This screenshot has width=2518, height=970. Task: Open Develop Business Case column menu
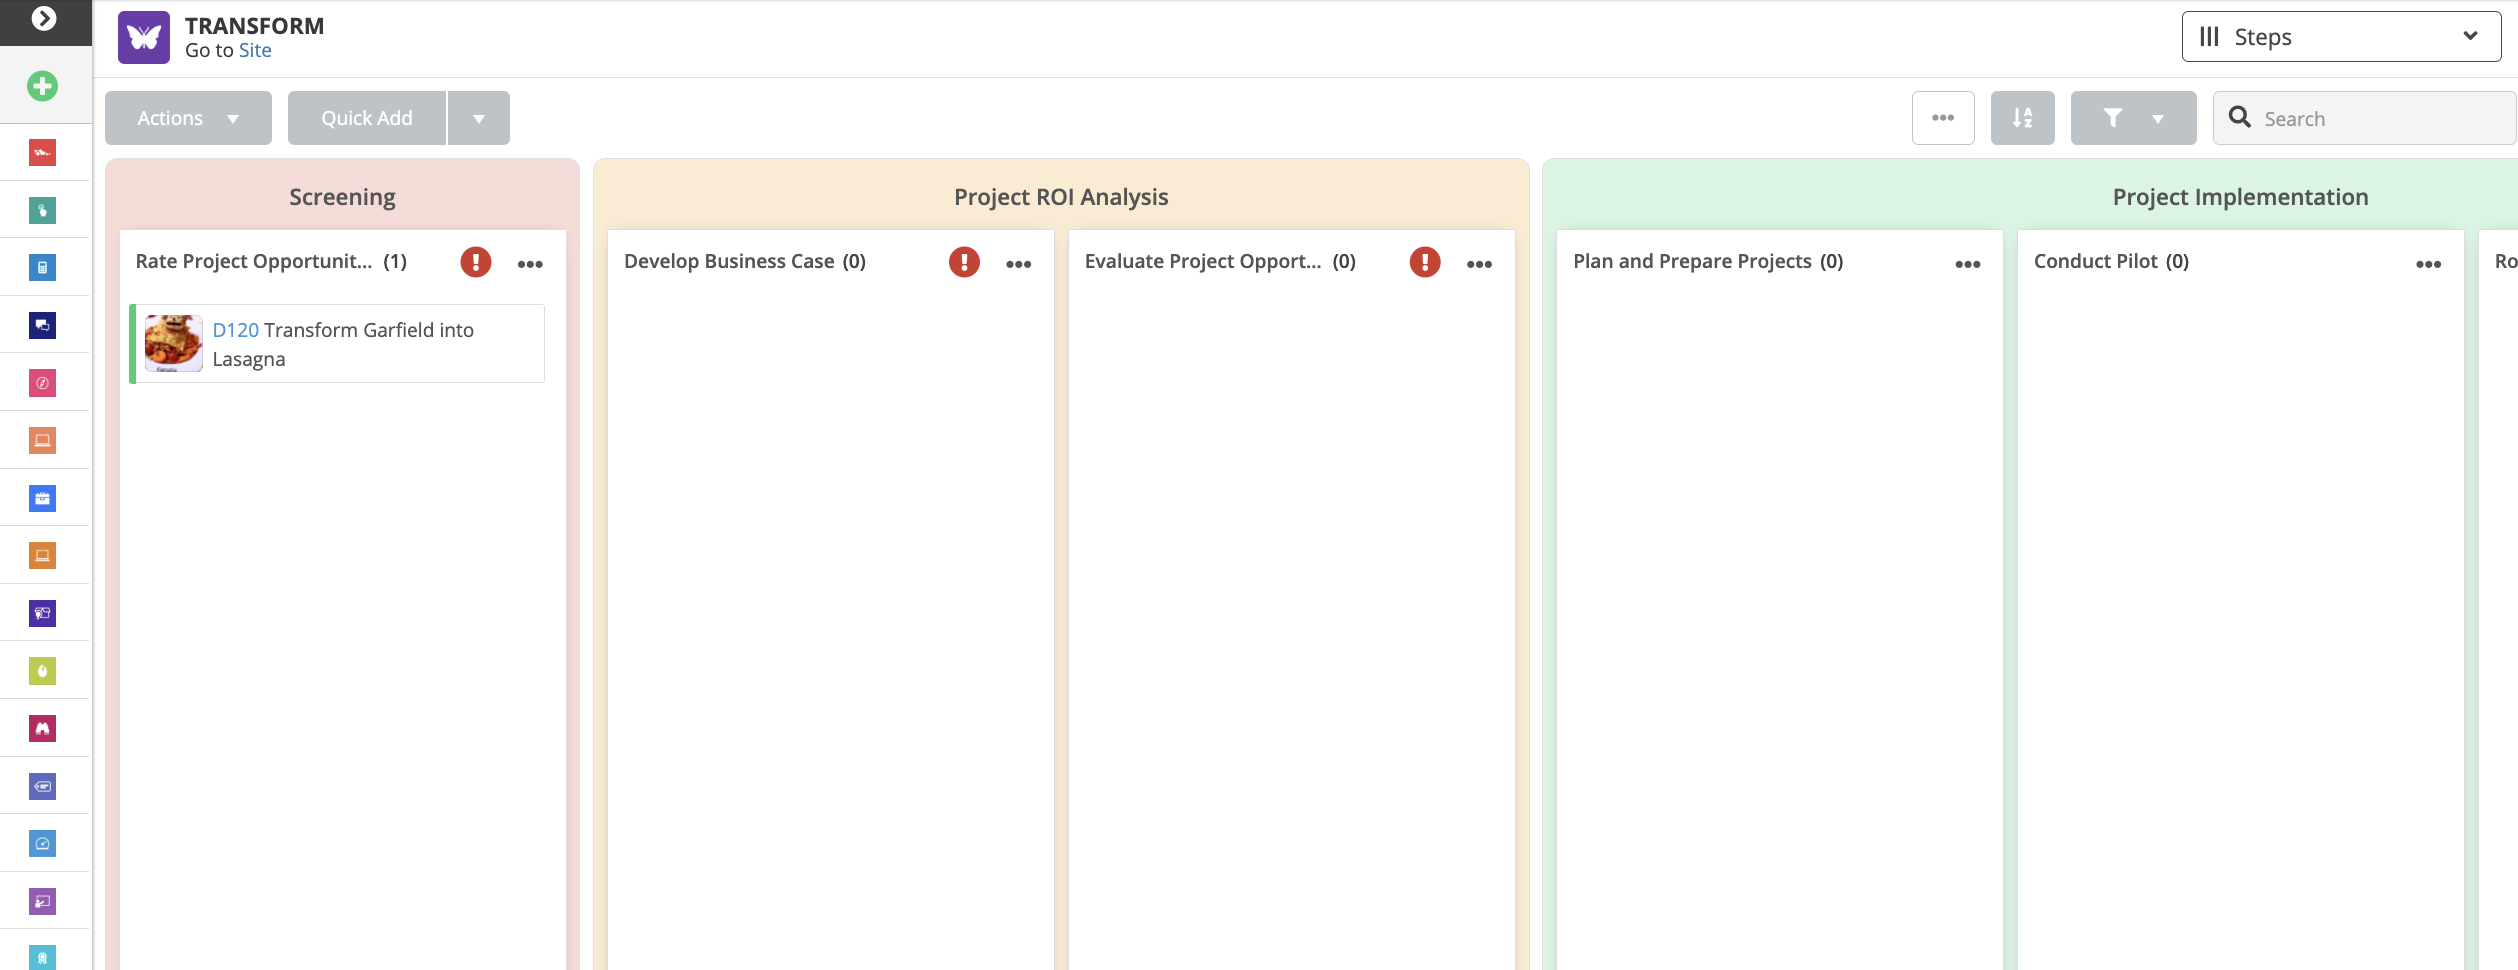click(1019, 264)
